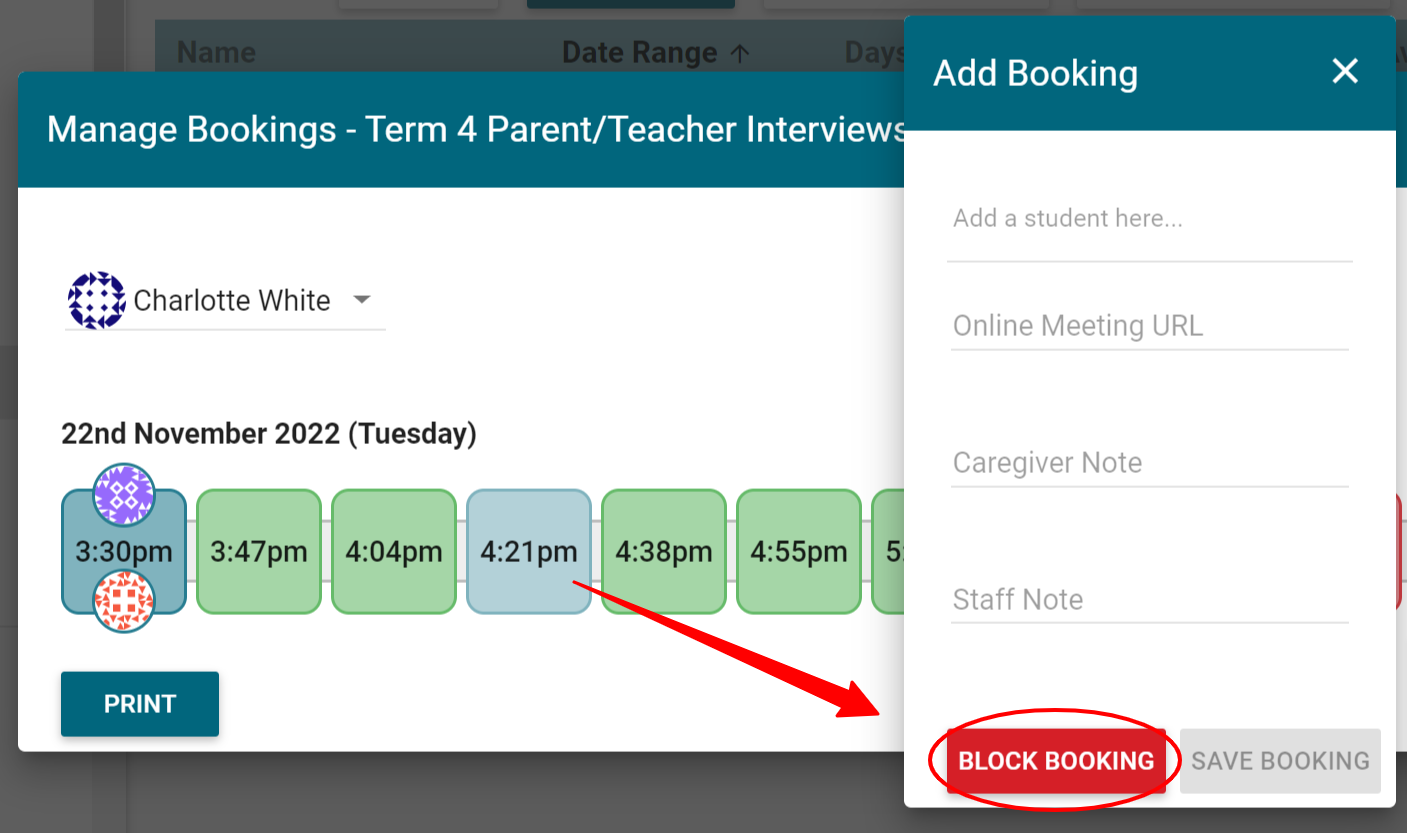
Task: Click the BLOCK BOOKING button
Action: pos(1055,760)
